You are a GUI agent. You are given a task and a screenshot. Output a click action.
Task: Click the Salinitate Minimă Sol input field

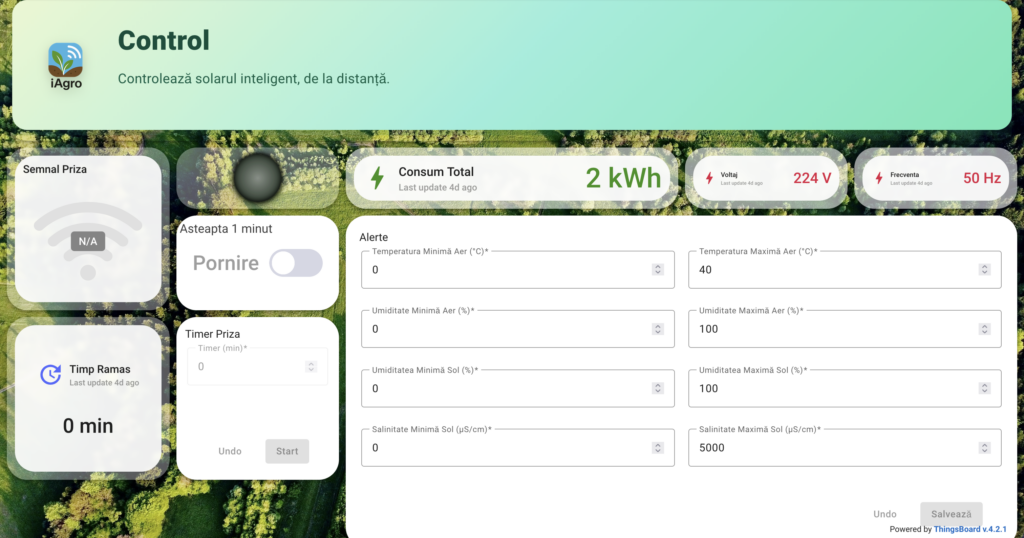click(505, 448)
